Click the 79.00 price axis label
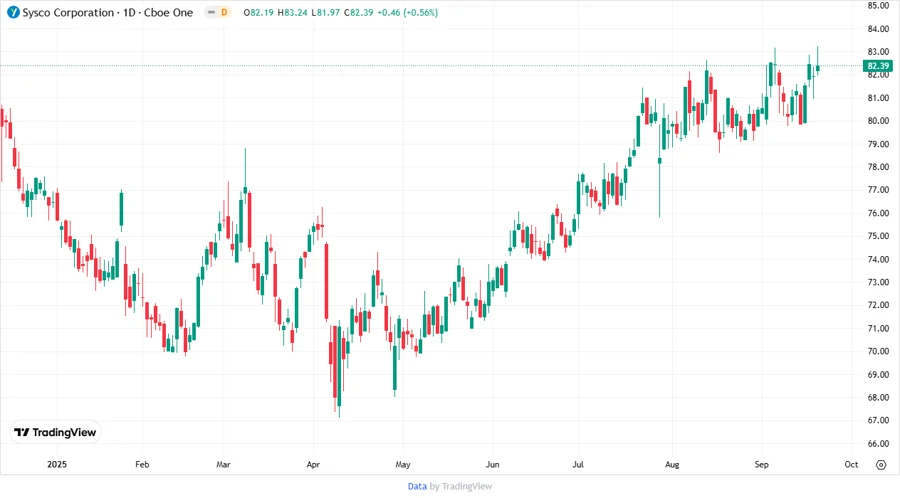This screenshot has height=498, width=900. click(878, 144)
